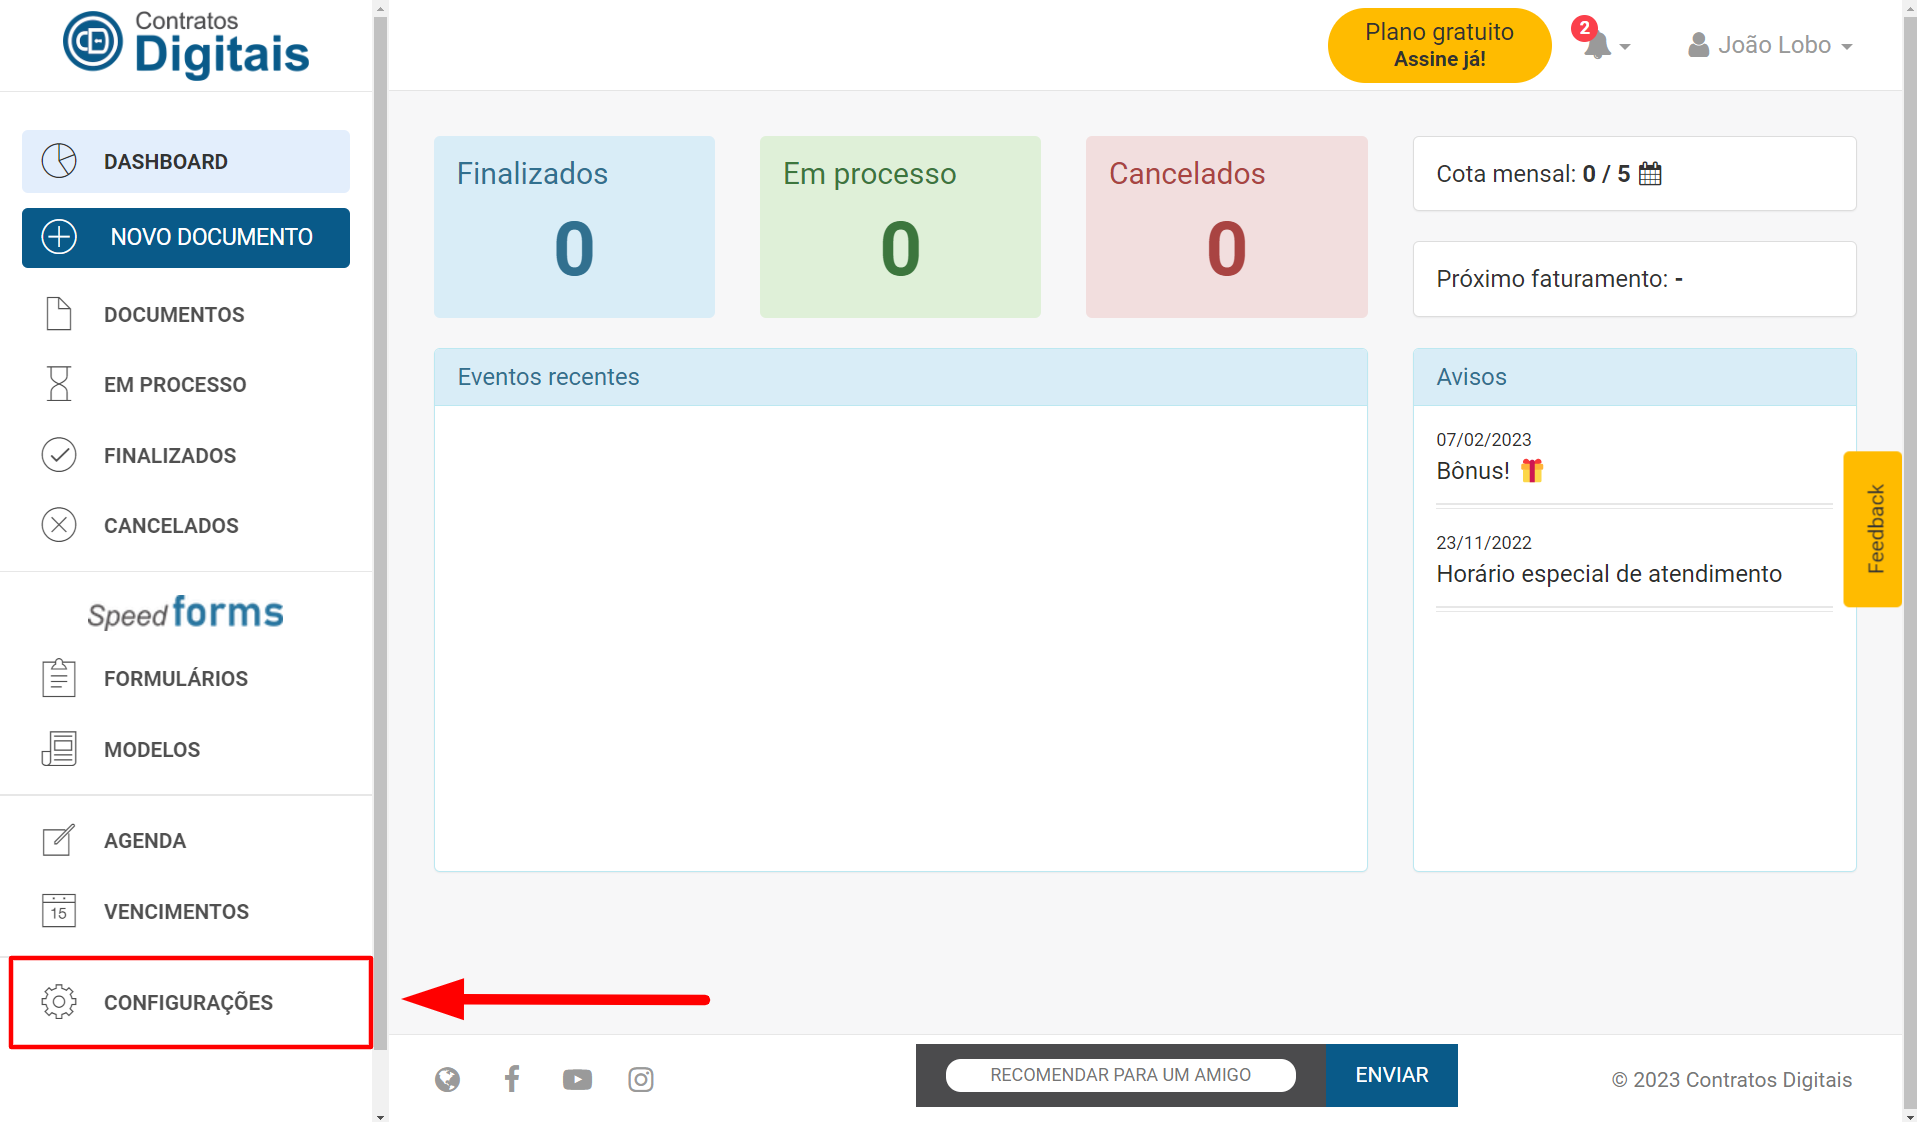Open the Finalizados summary card
The height and width of the screenshot is (1122, 1917).
pyautogui.click(x=574, y=227)
